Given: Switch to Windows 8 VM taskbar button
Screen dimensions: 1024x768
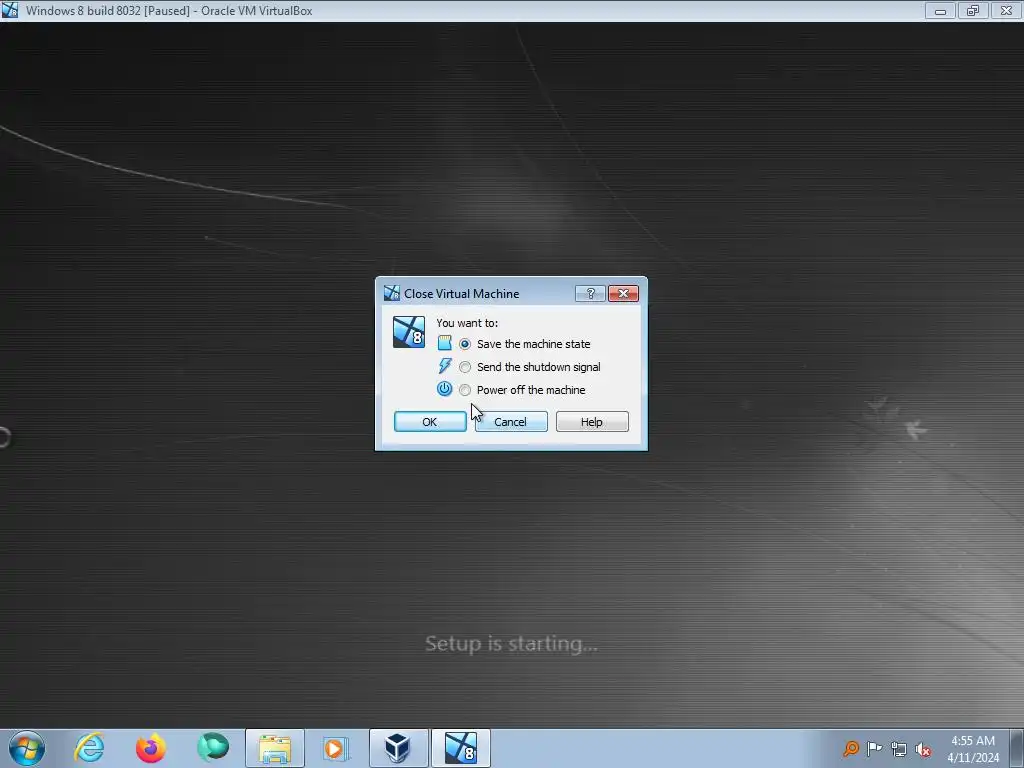Looking at the screenshot, I should 460,748.
